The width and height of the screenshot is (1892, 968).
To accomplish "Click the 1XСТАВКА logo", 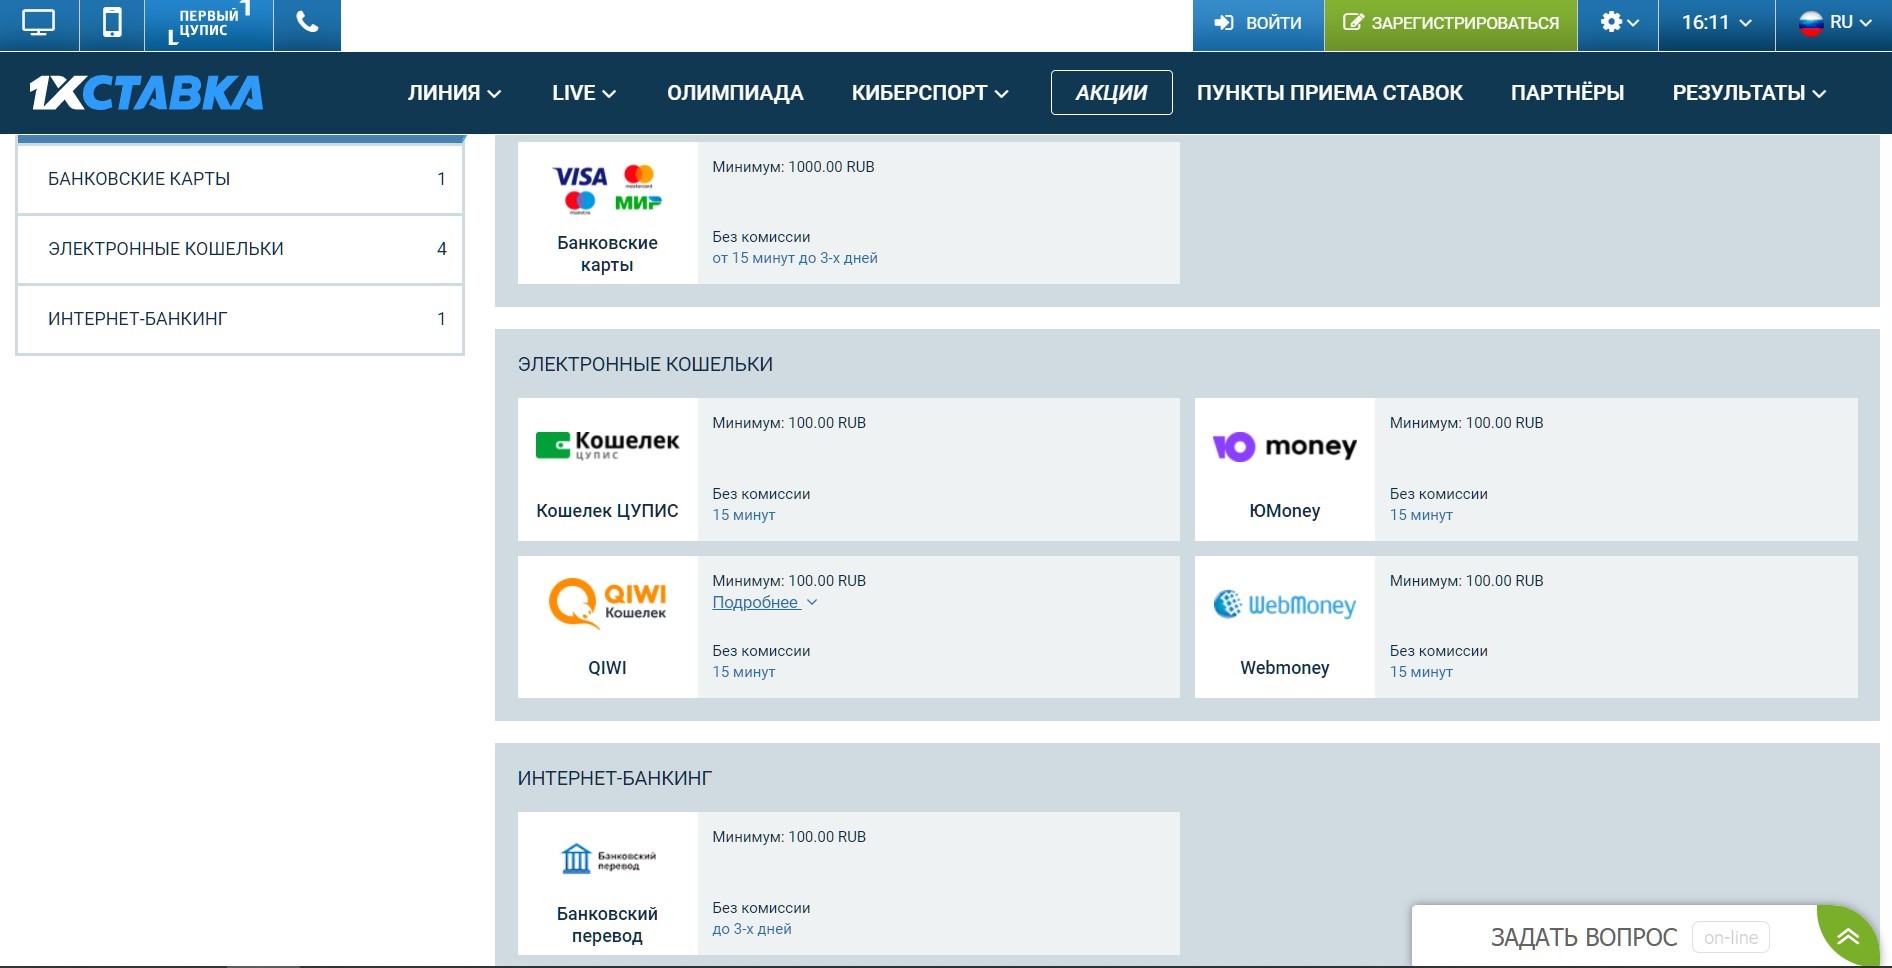I will (146, 93).
